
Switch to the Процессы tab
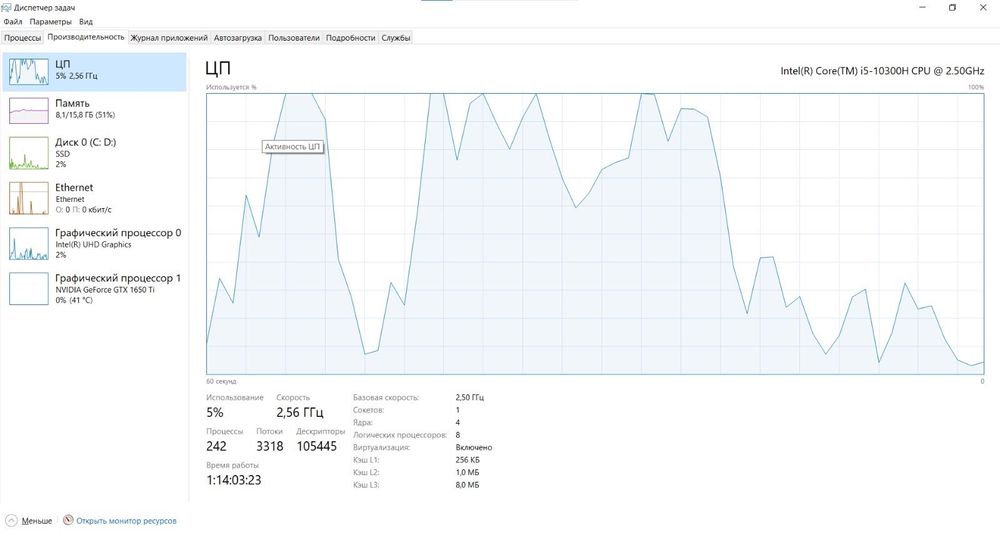tap(22, 38)
